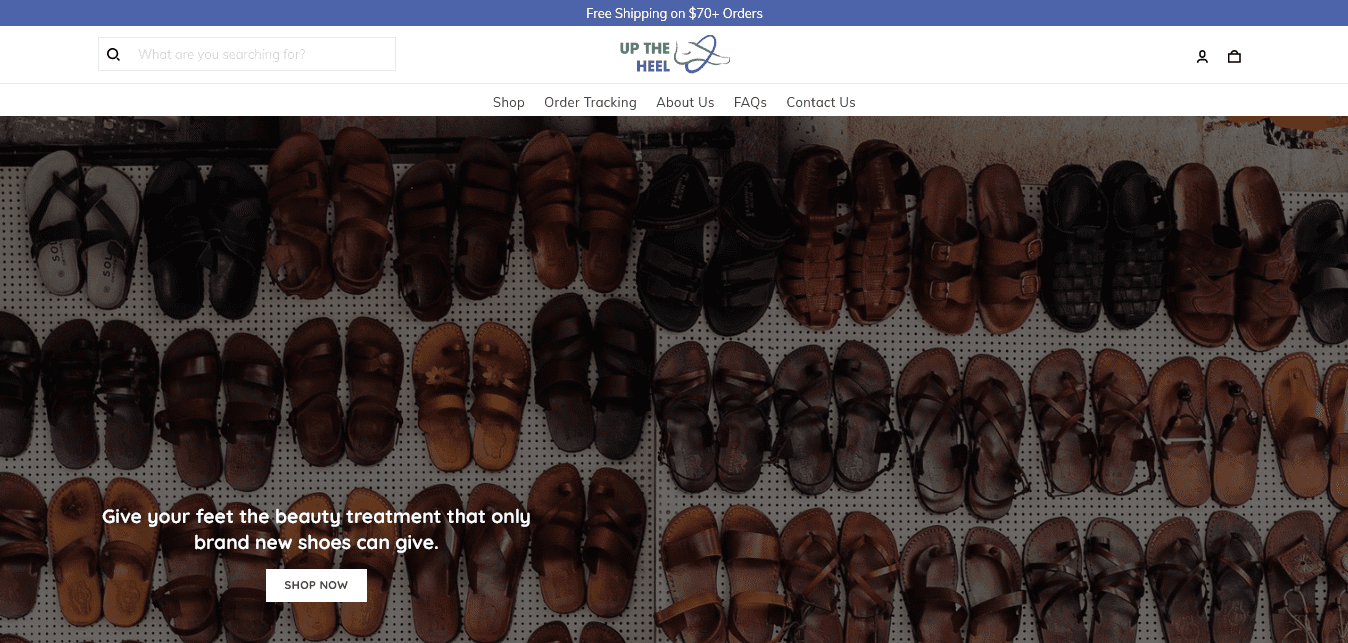This screenshot has width=1348, height=643.
Task: Click the Up The Heel logo
Action: pos(674,55)
